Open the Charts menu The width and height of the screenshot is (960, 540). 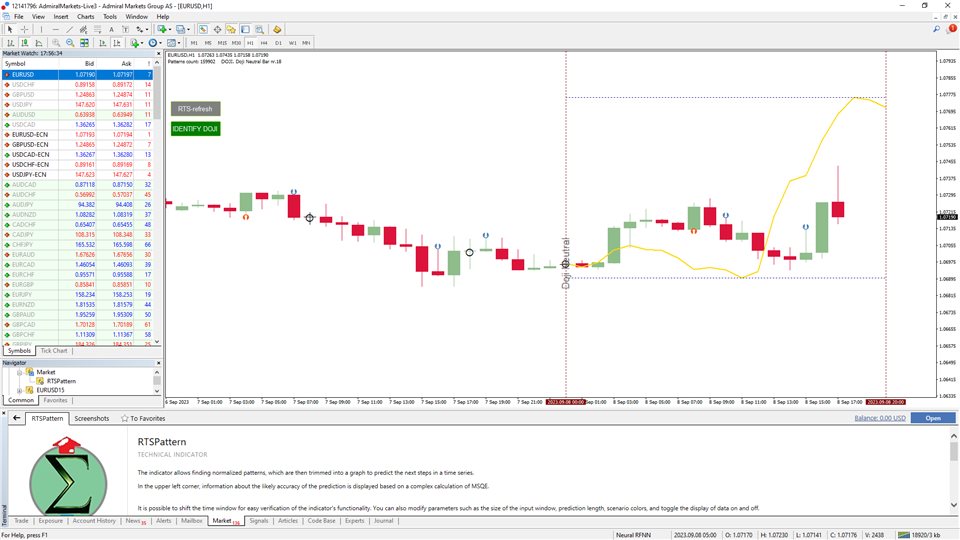click(86, 17)
